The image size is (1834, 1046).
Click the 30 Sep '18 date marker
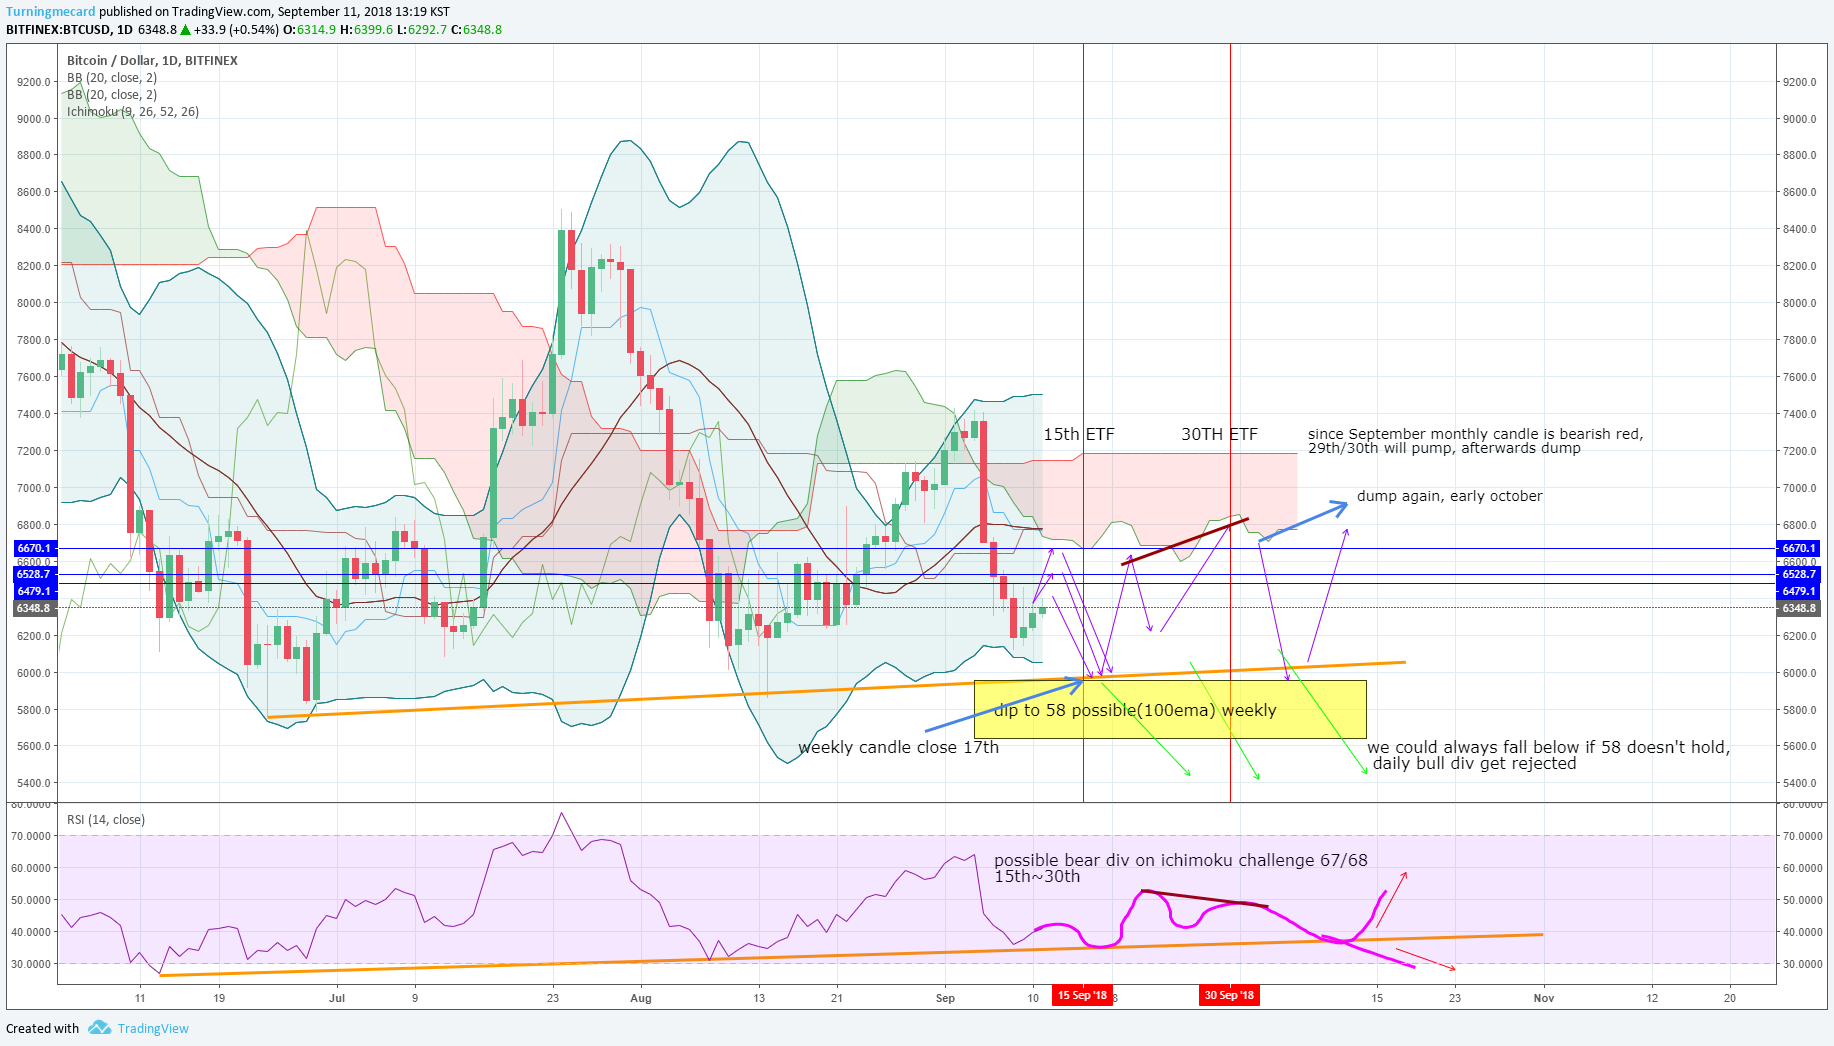1229,996
